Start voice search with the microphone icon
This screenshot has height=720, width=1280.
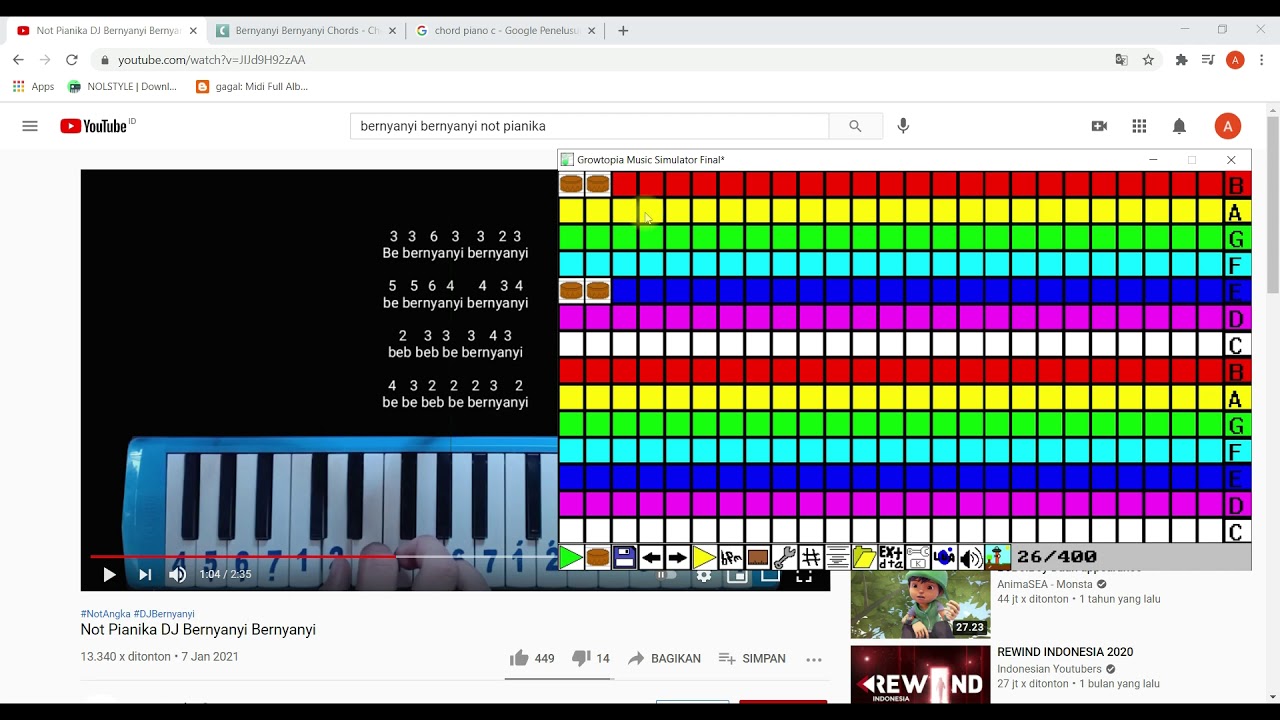point(903,126)
